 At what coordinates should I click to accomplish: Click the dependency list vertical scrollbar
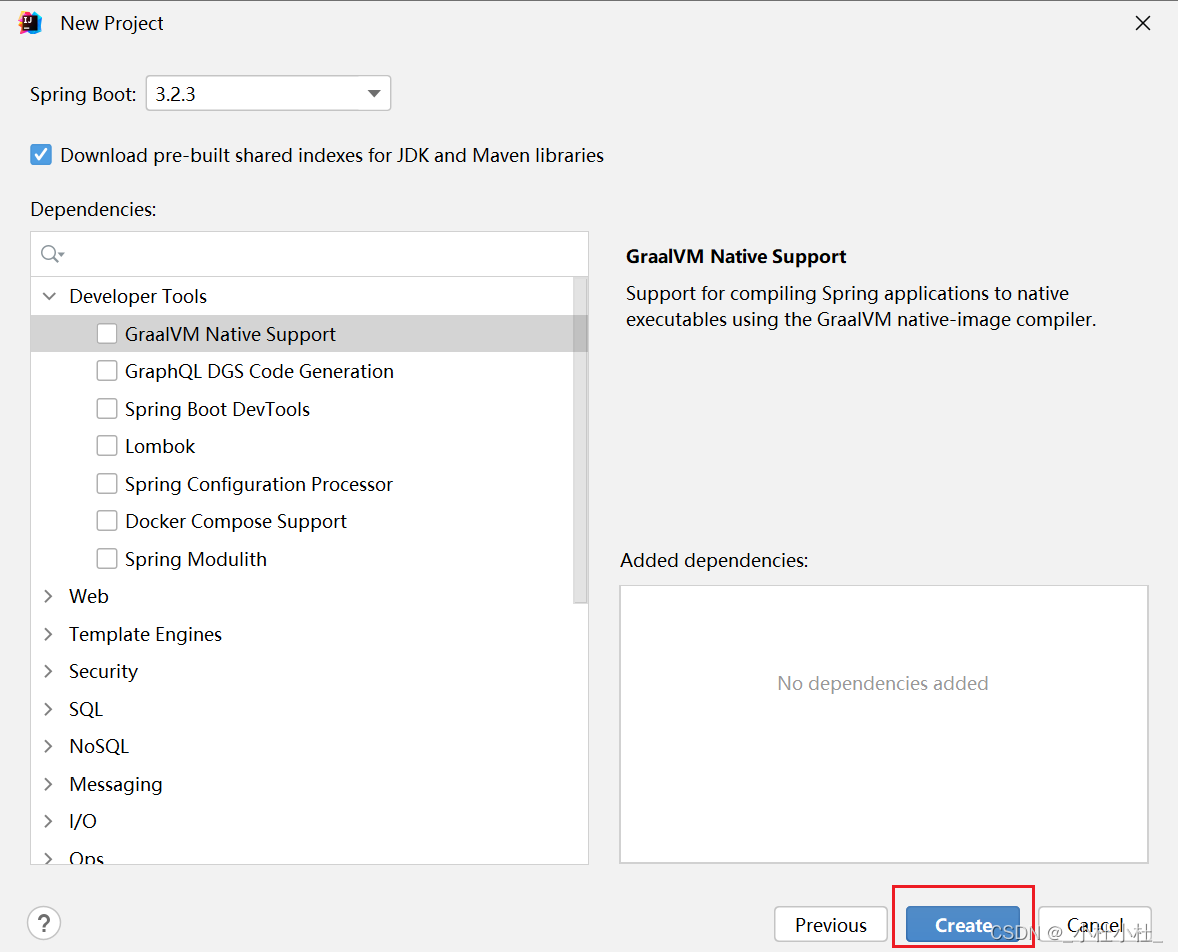[580, 440]
